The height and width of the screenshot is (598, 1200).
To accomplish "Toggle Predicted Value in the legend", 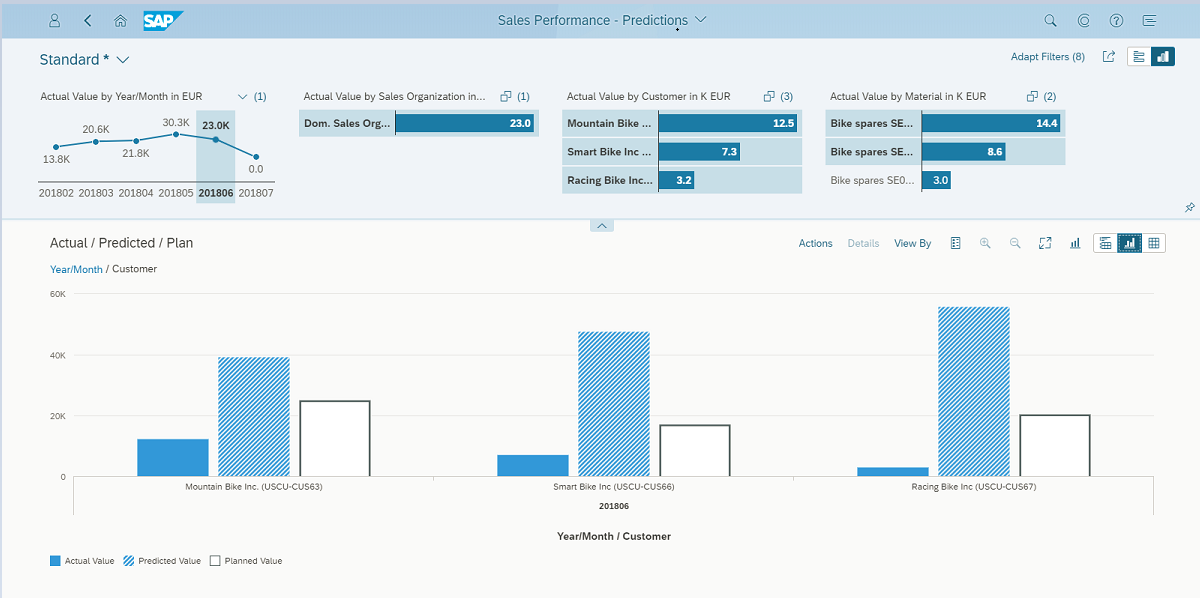I will click(161, 561).
